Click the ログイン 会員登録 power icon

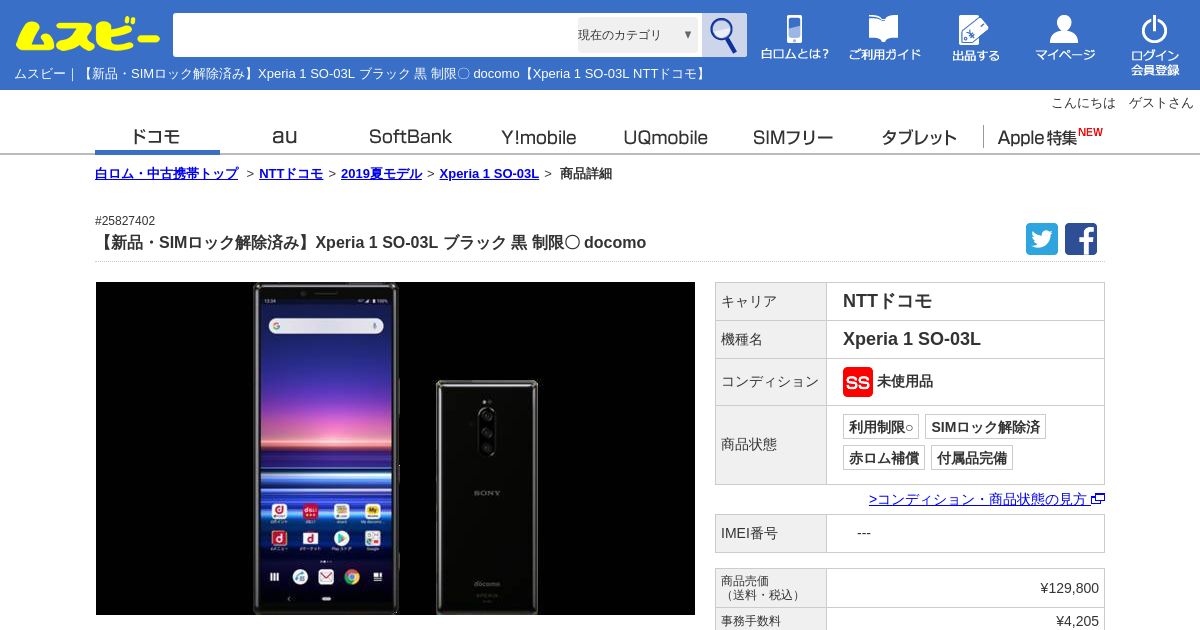tap(1155, 45)
